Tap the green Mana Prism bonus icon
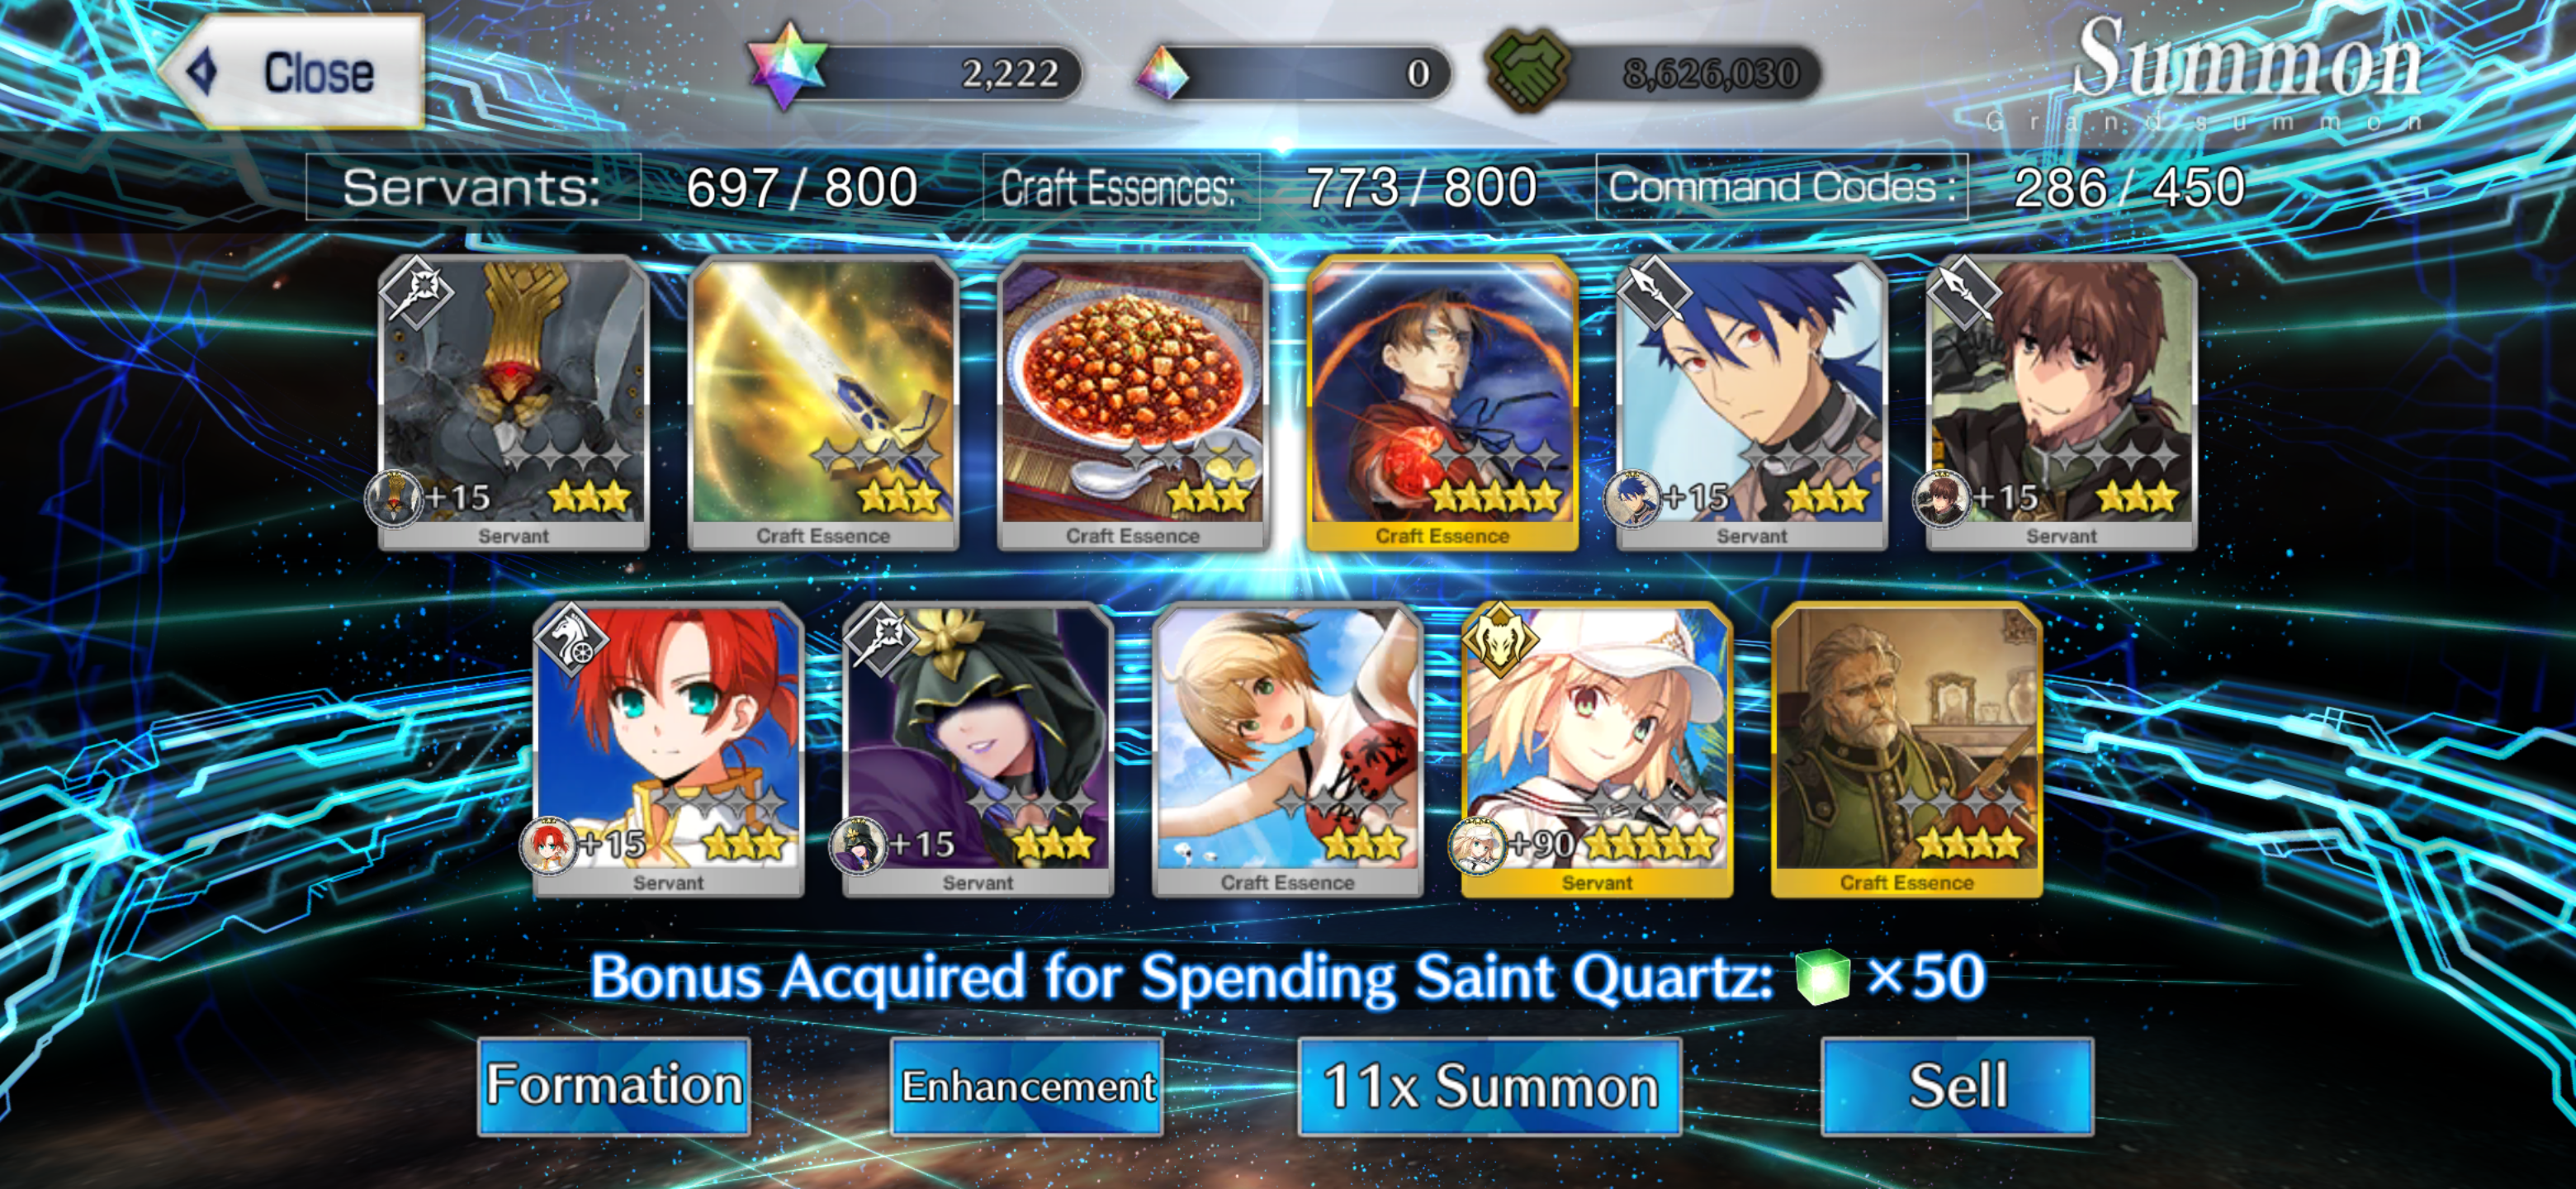 [1822, 976]
